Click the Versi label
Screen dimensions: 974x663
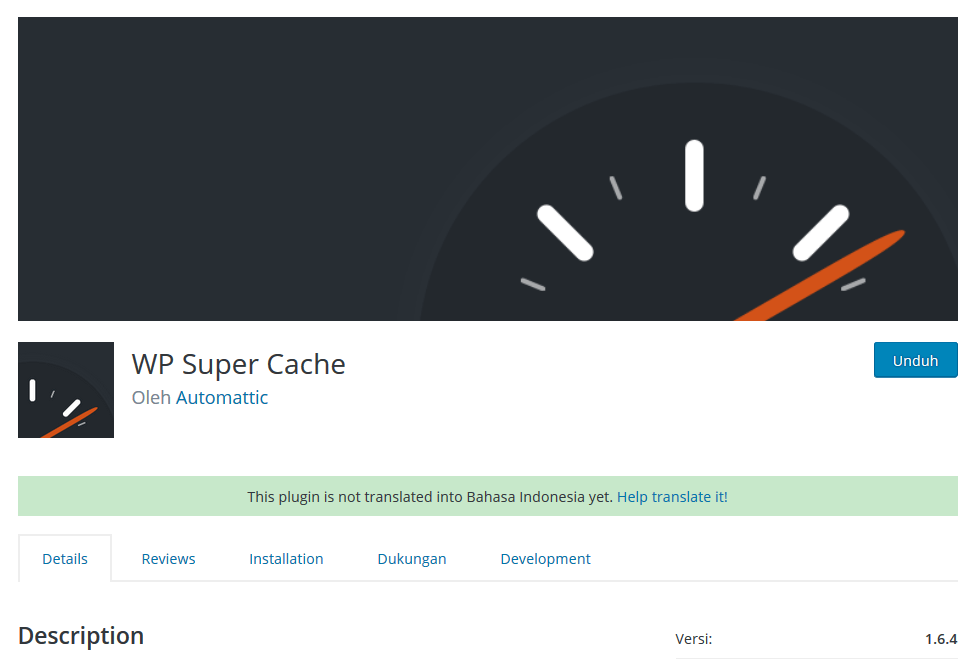(694, 640)
